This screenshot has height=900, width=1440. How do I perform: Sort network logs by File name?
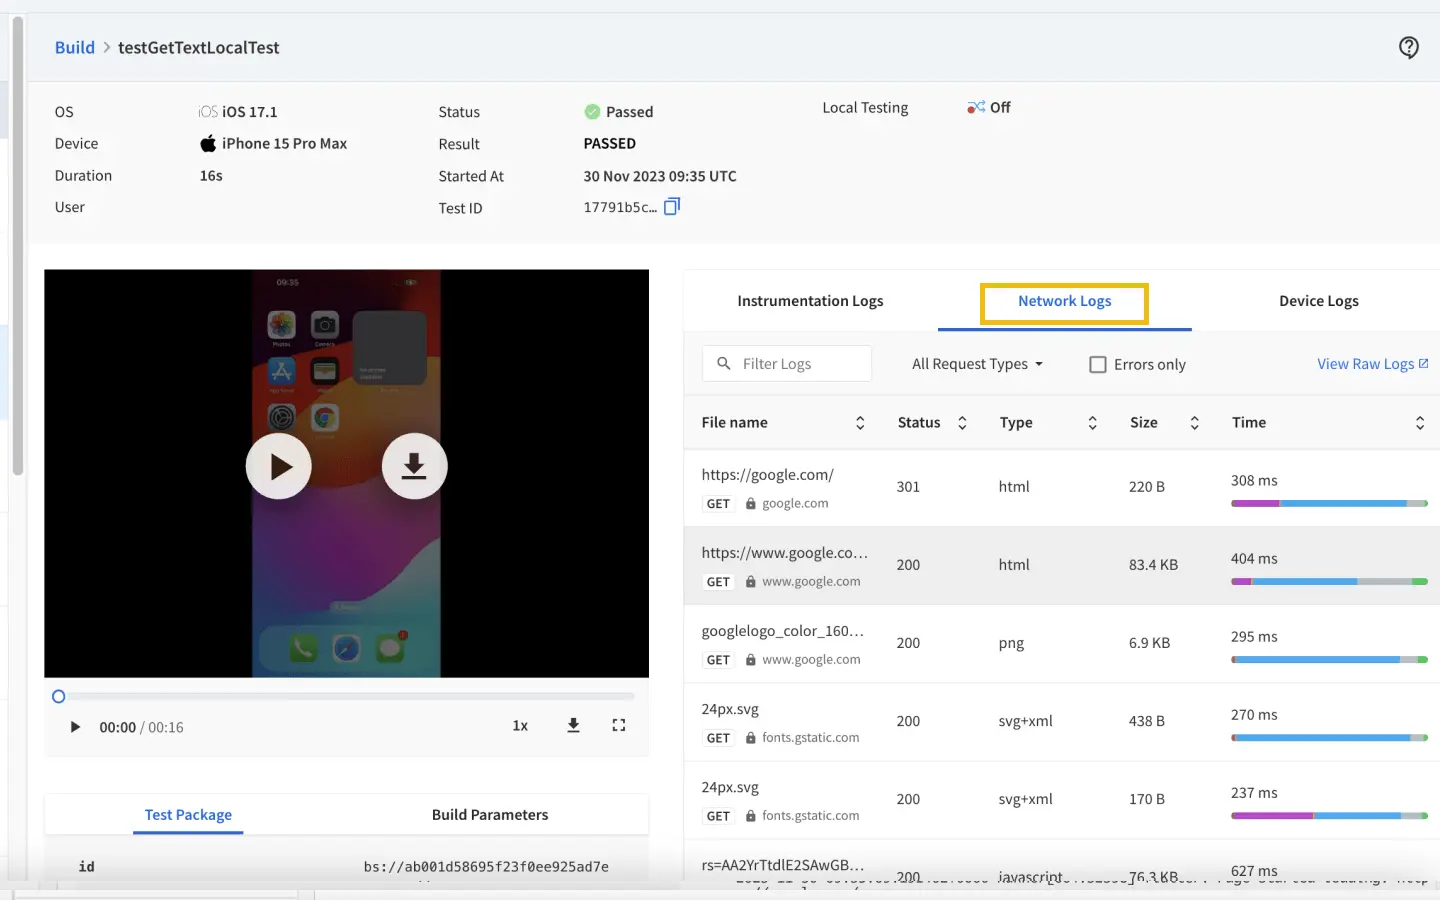coord(859,423)
